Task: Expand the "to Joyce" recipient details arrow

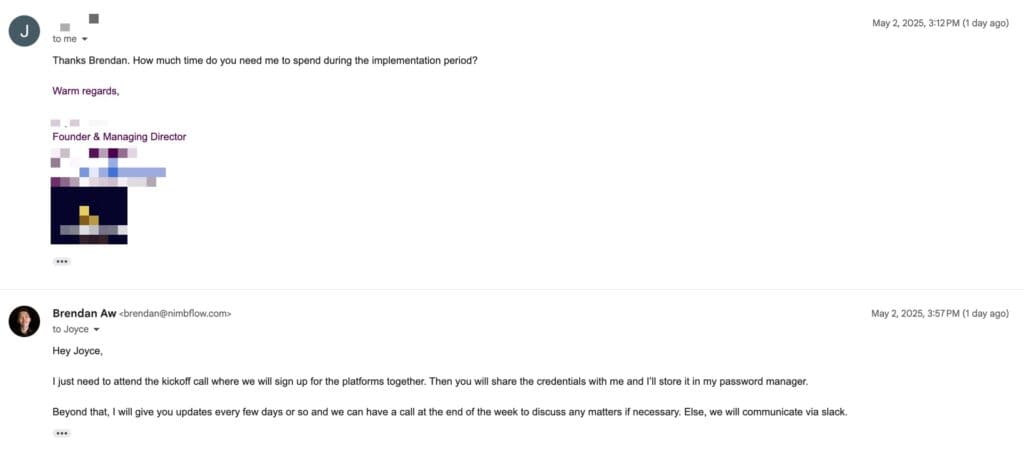Action: click(97, 329)
